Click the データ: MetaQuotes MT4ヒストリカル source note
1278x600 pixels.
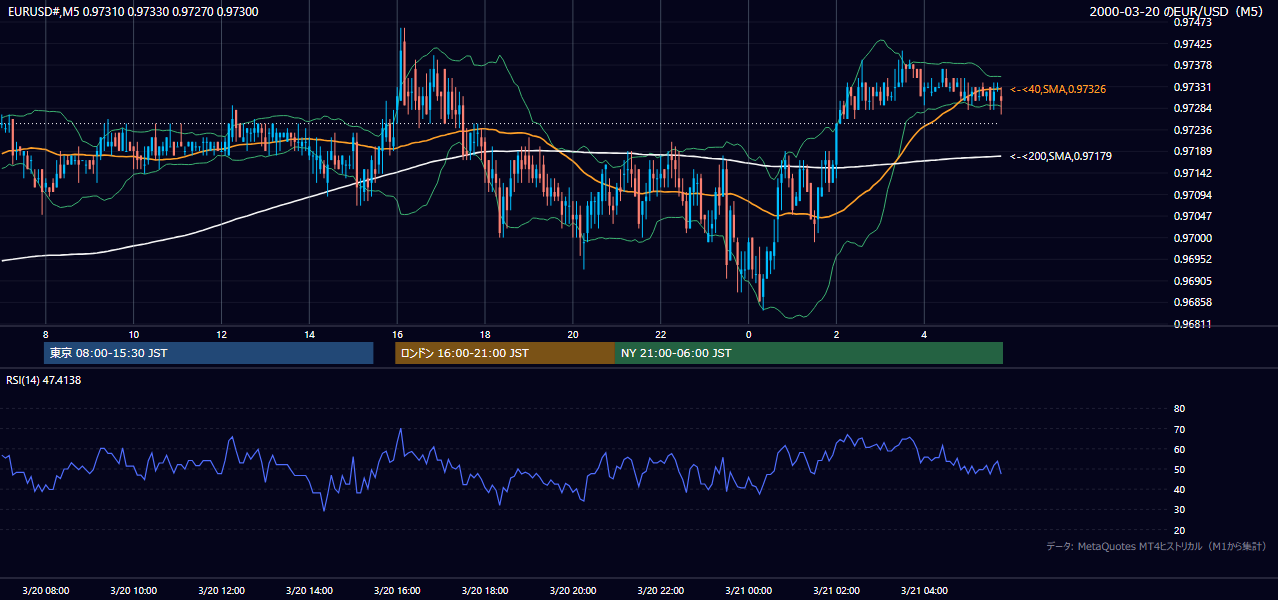(1156, 547)
